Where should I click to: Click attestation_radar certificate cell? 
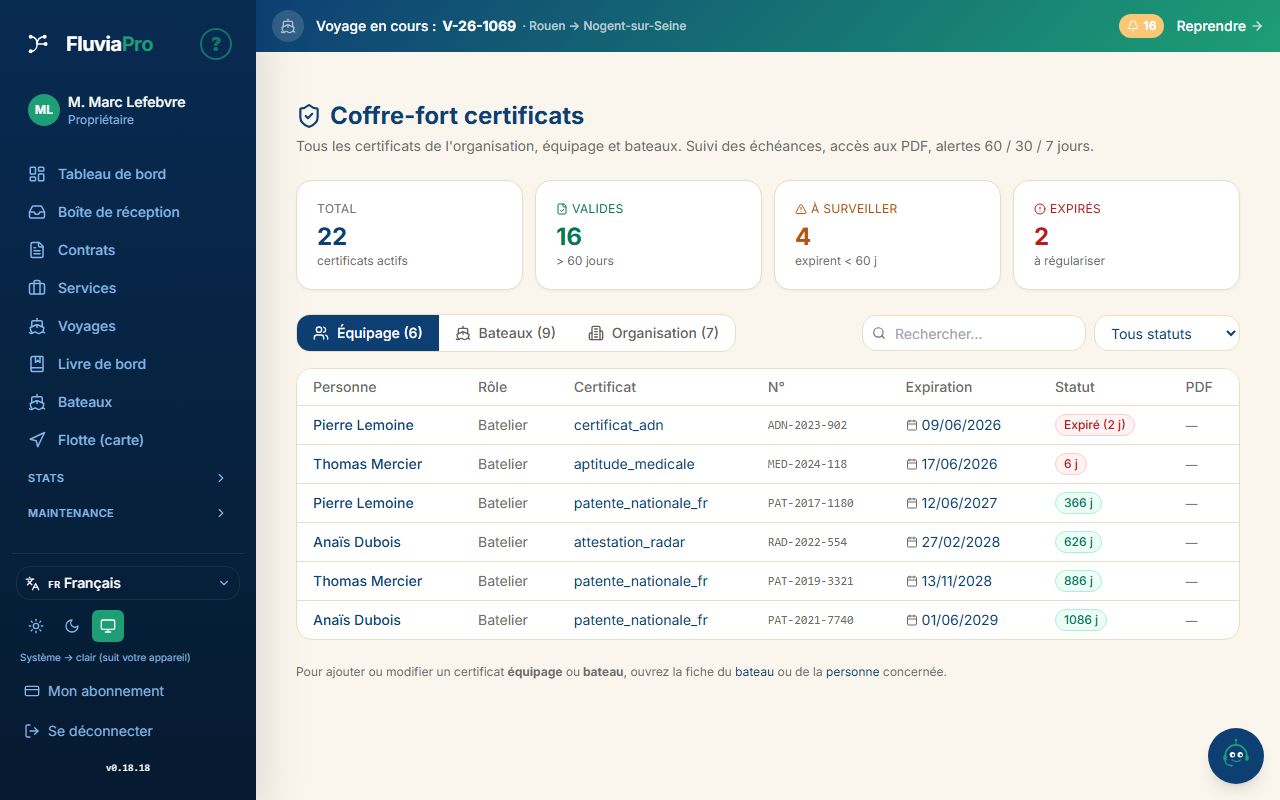629,542
